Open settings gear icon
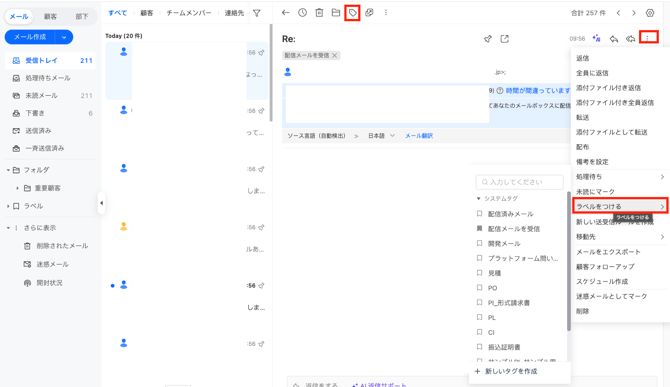 pos(650,13)
